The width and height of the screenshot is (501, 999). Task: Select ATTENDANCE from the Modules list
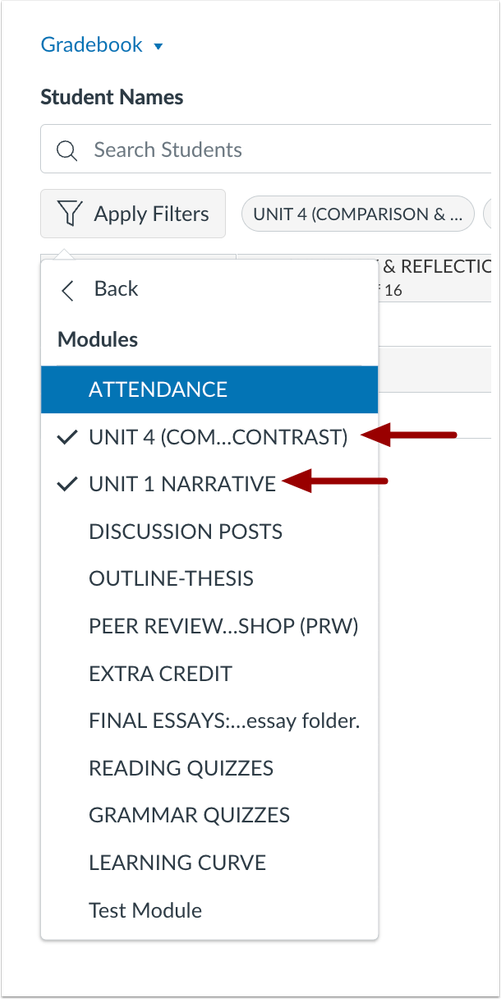(210, 389)
